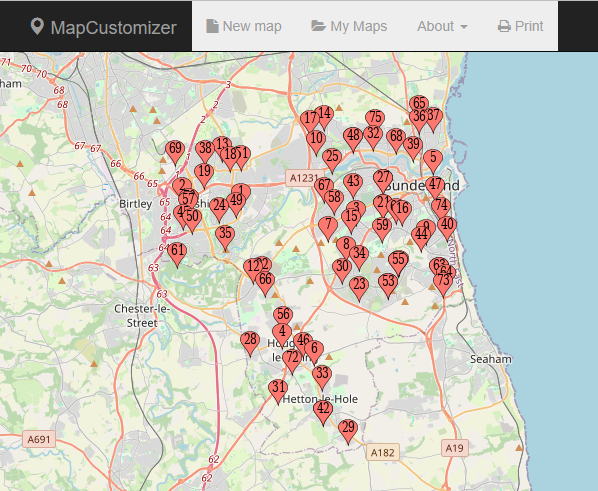The image size is (598, 491).
Task: Click the Seaham town label
Action: [491, 359]
